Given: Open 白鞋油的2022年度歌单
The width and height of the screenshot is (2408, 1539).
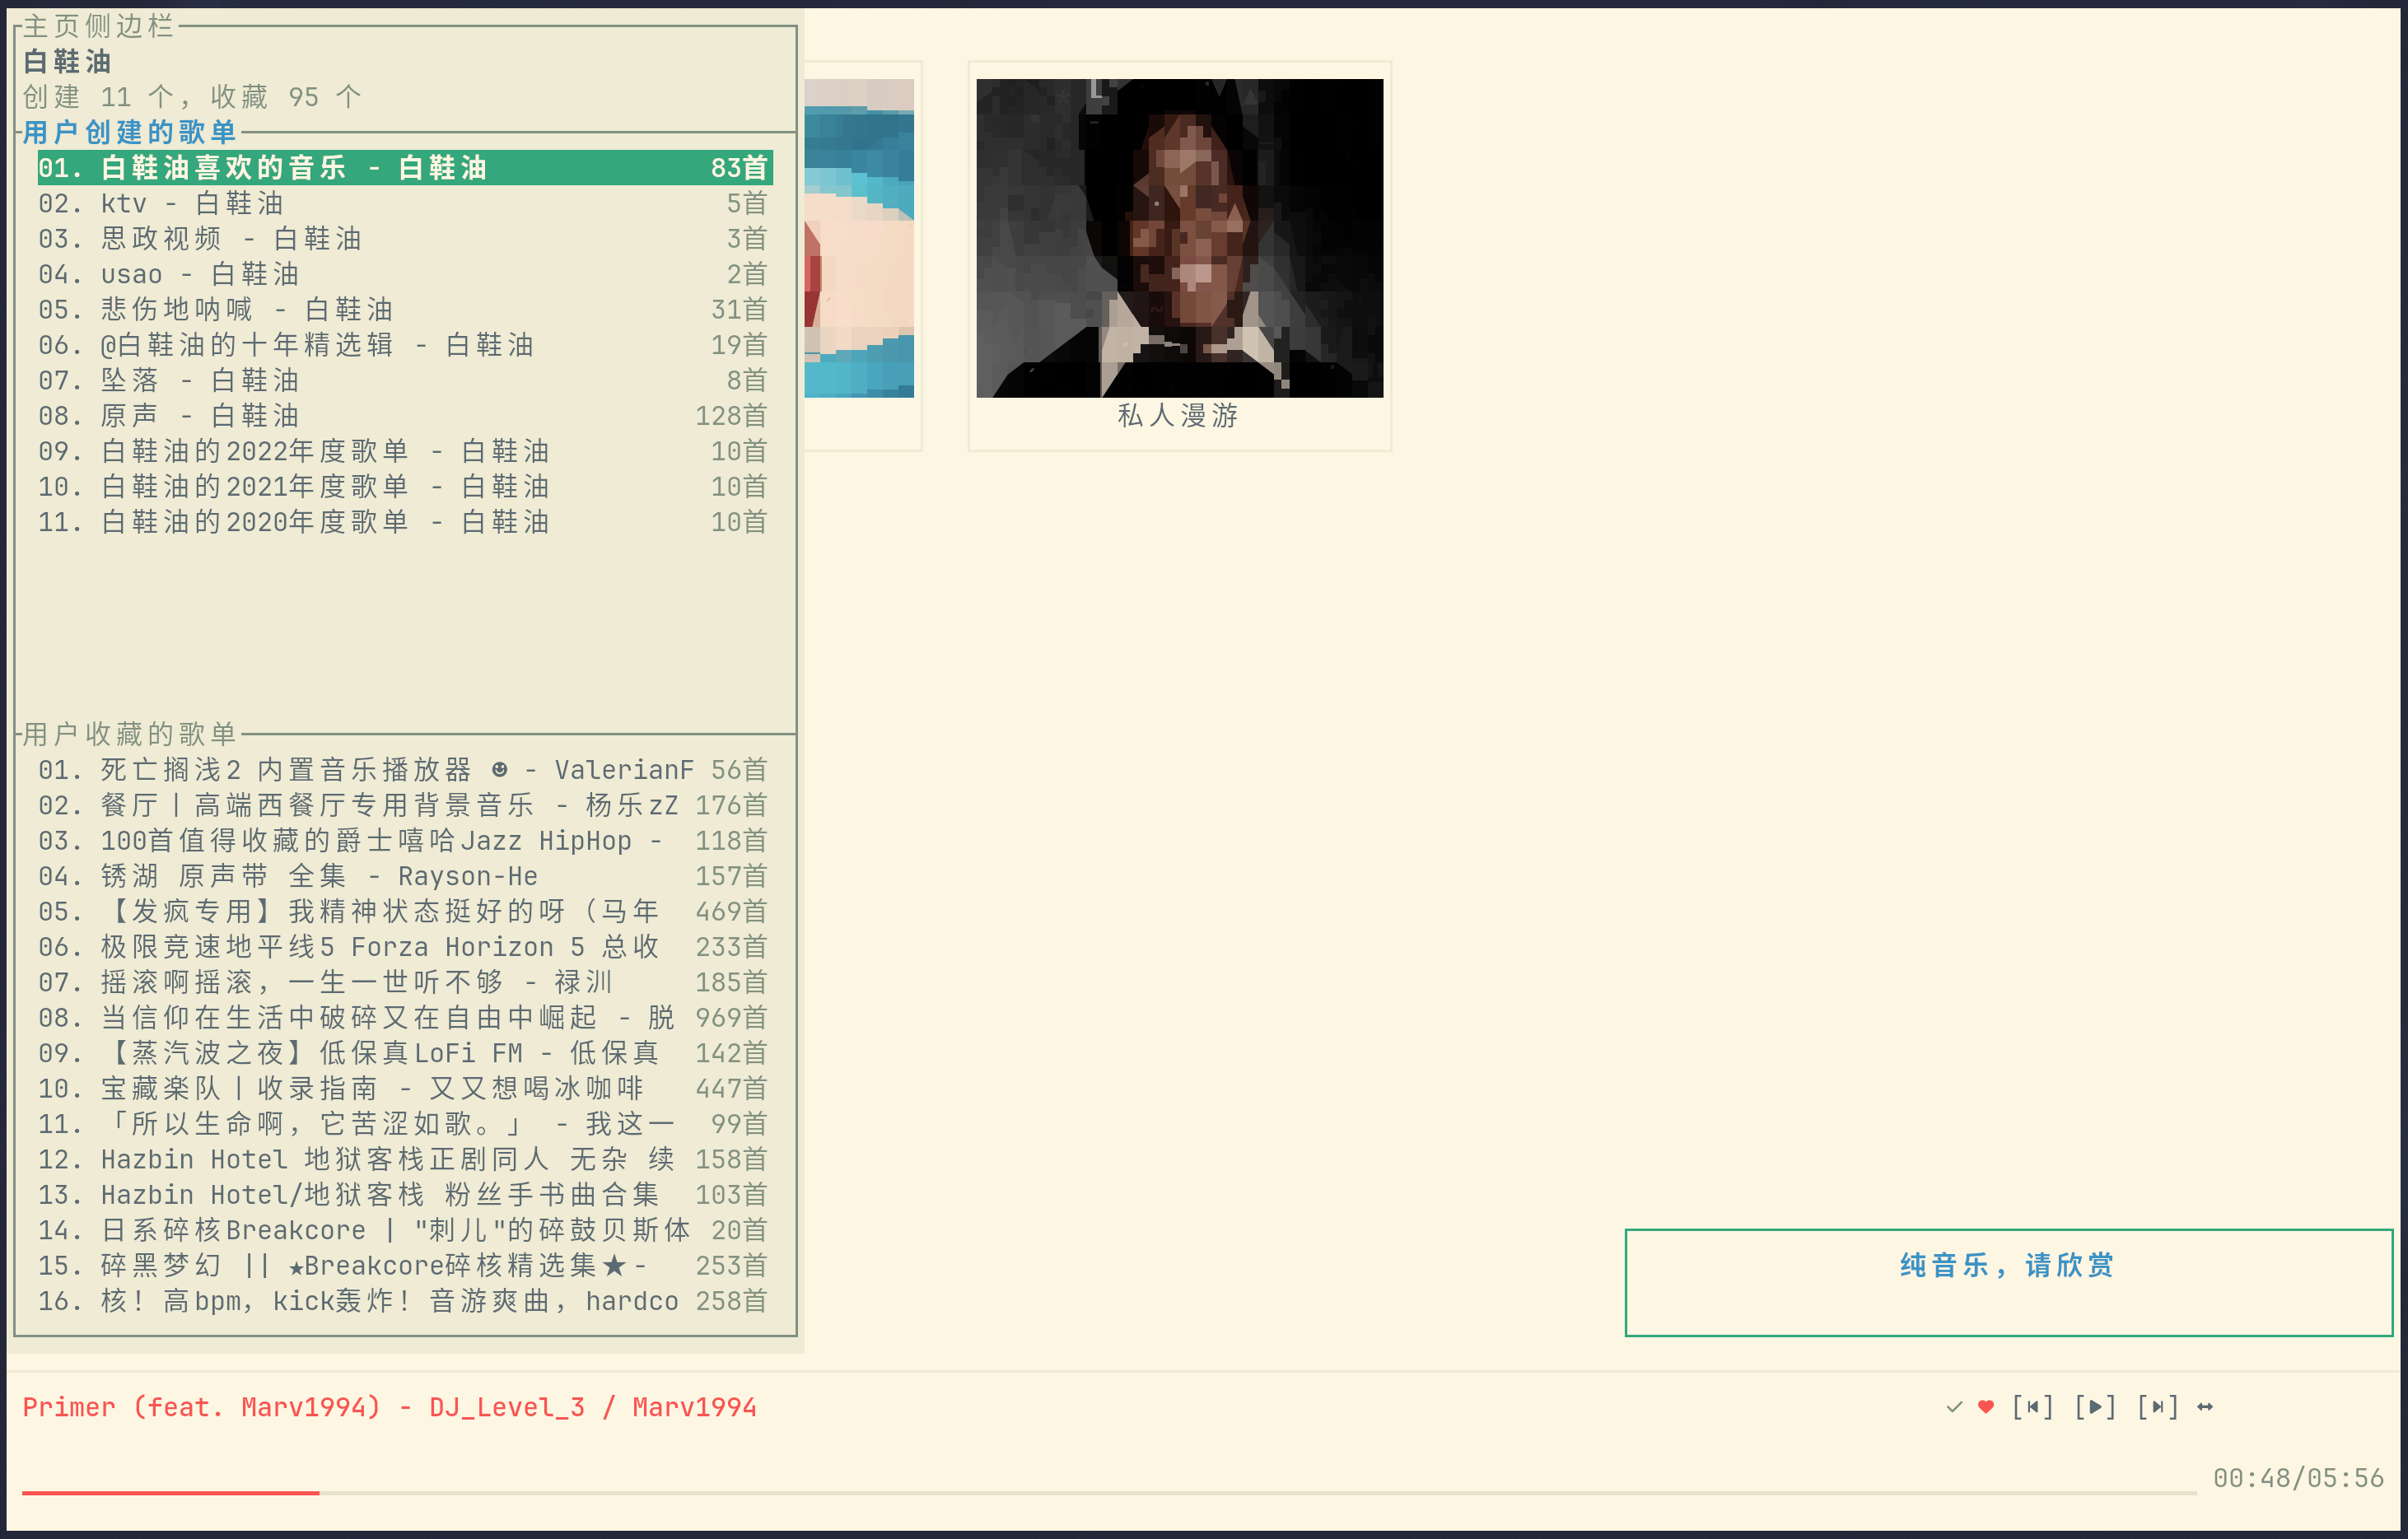Looking at the screenshot, I should pyautogui.click(x=405, y=451).
